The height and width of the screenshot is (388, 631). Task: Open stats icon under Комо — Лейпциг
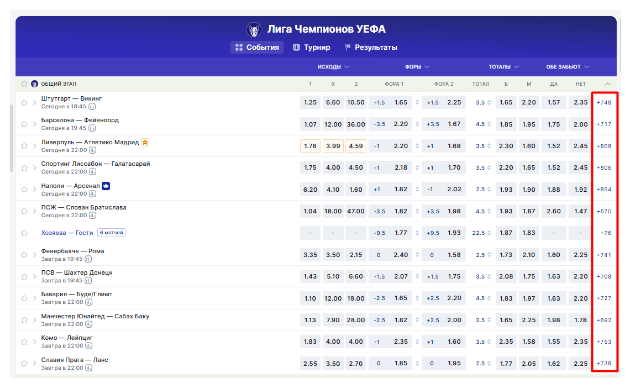point(89,346)
